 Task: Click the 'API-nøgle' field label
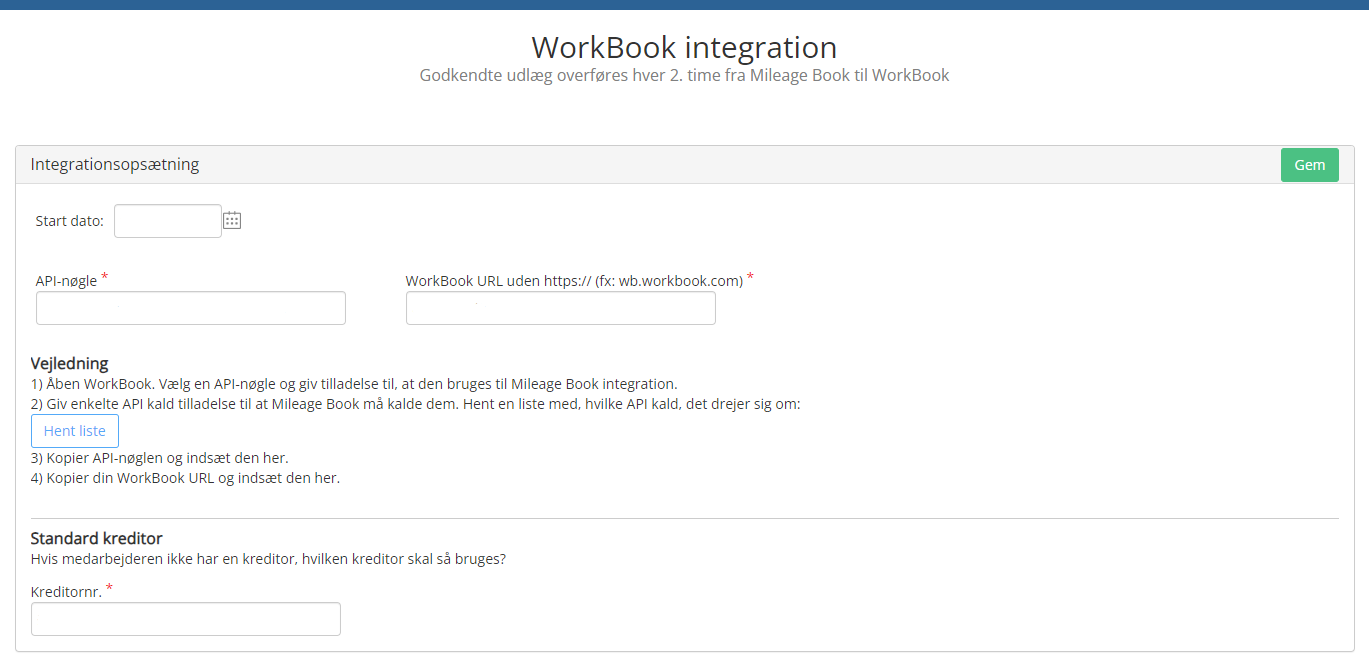(67, 281)
